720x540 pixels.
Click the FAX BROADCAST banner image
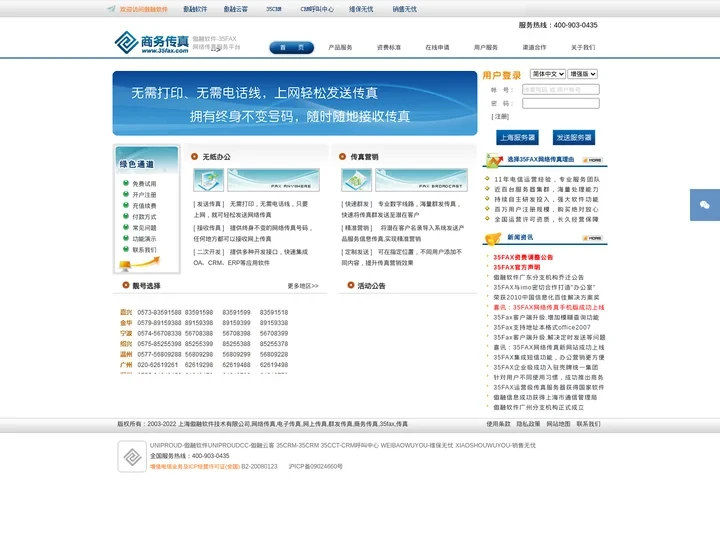coord(422,180)
